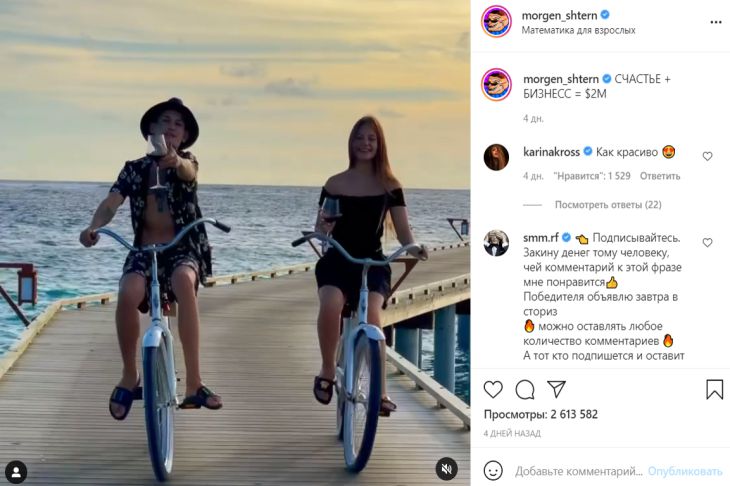Click "Ответить" under karinakross comment
This screenshot has width=730, height=486.
[x=660, y=176]
